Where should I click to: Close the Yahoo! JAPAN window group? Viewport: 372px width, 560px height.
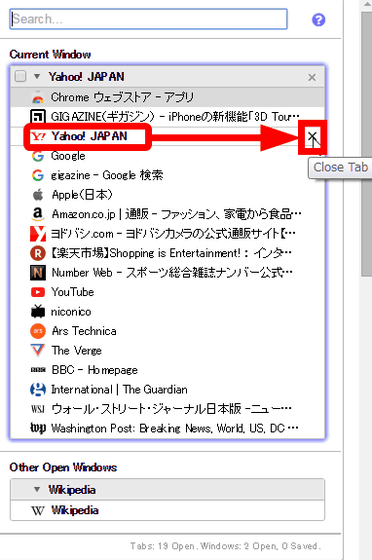(312, 77)
